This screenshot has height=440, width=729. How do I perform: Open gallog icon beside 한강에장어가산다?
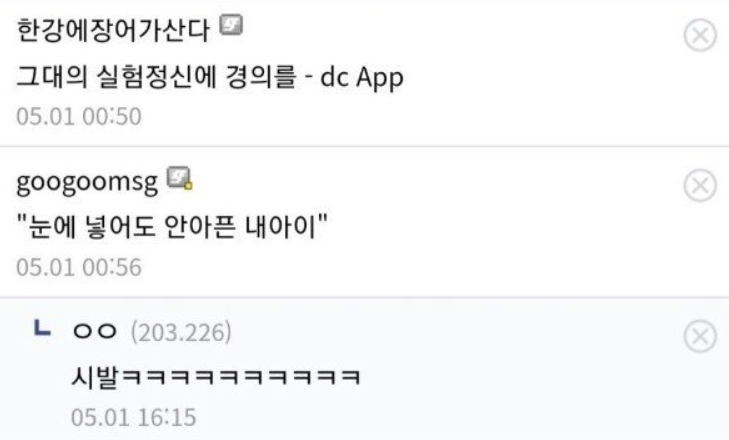(231, 25)
